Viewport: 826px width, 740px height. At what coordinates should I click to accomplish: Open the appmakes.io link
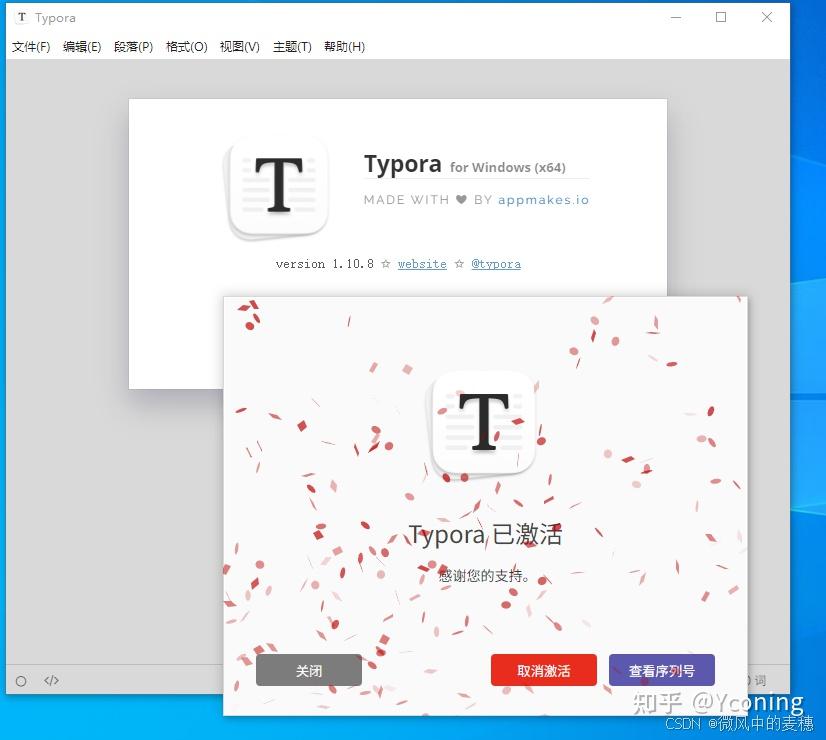543,199
